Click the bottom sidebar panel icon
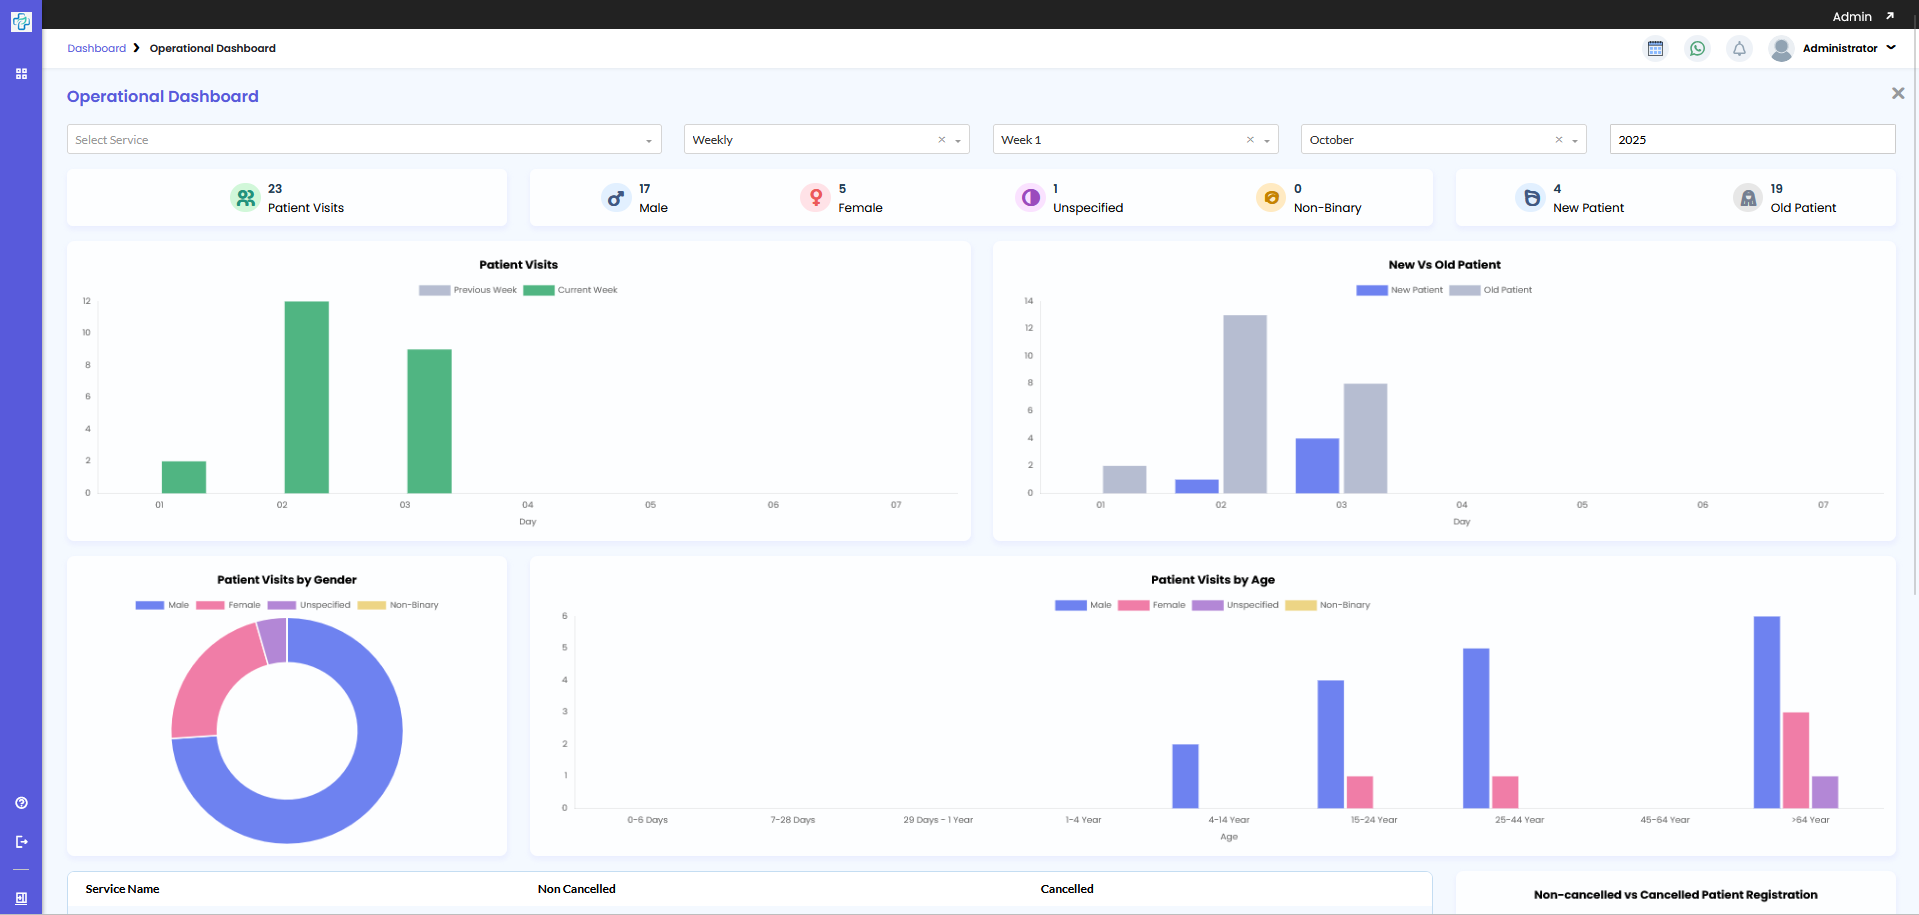The width and height of the screenshot is (1919, 915). (x=21, y=898)
